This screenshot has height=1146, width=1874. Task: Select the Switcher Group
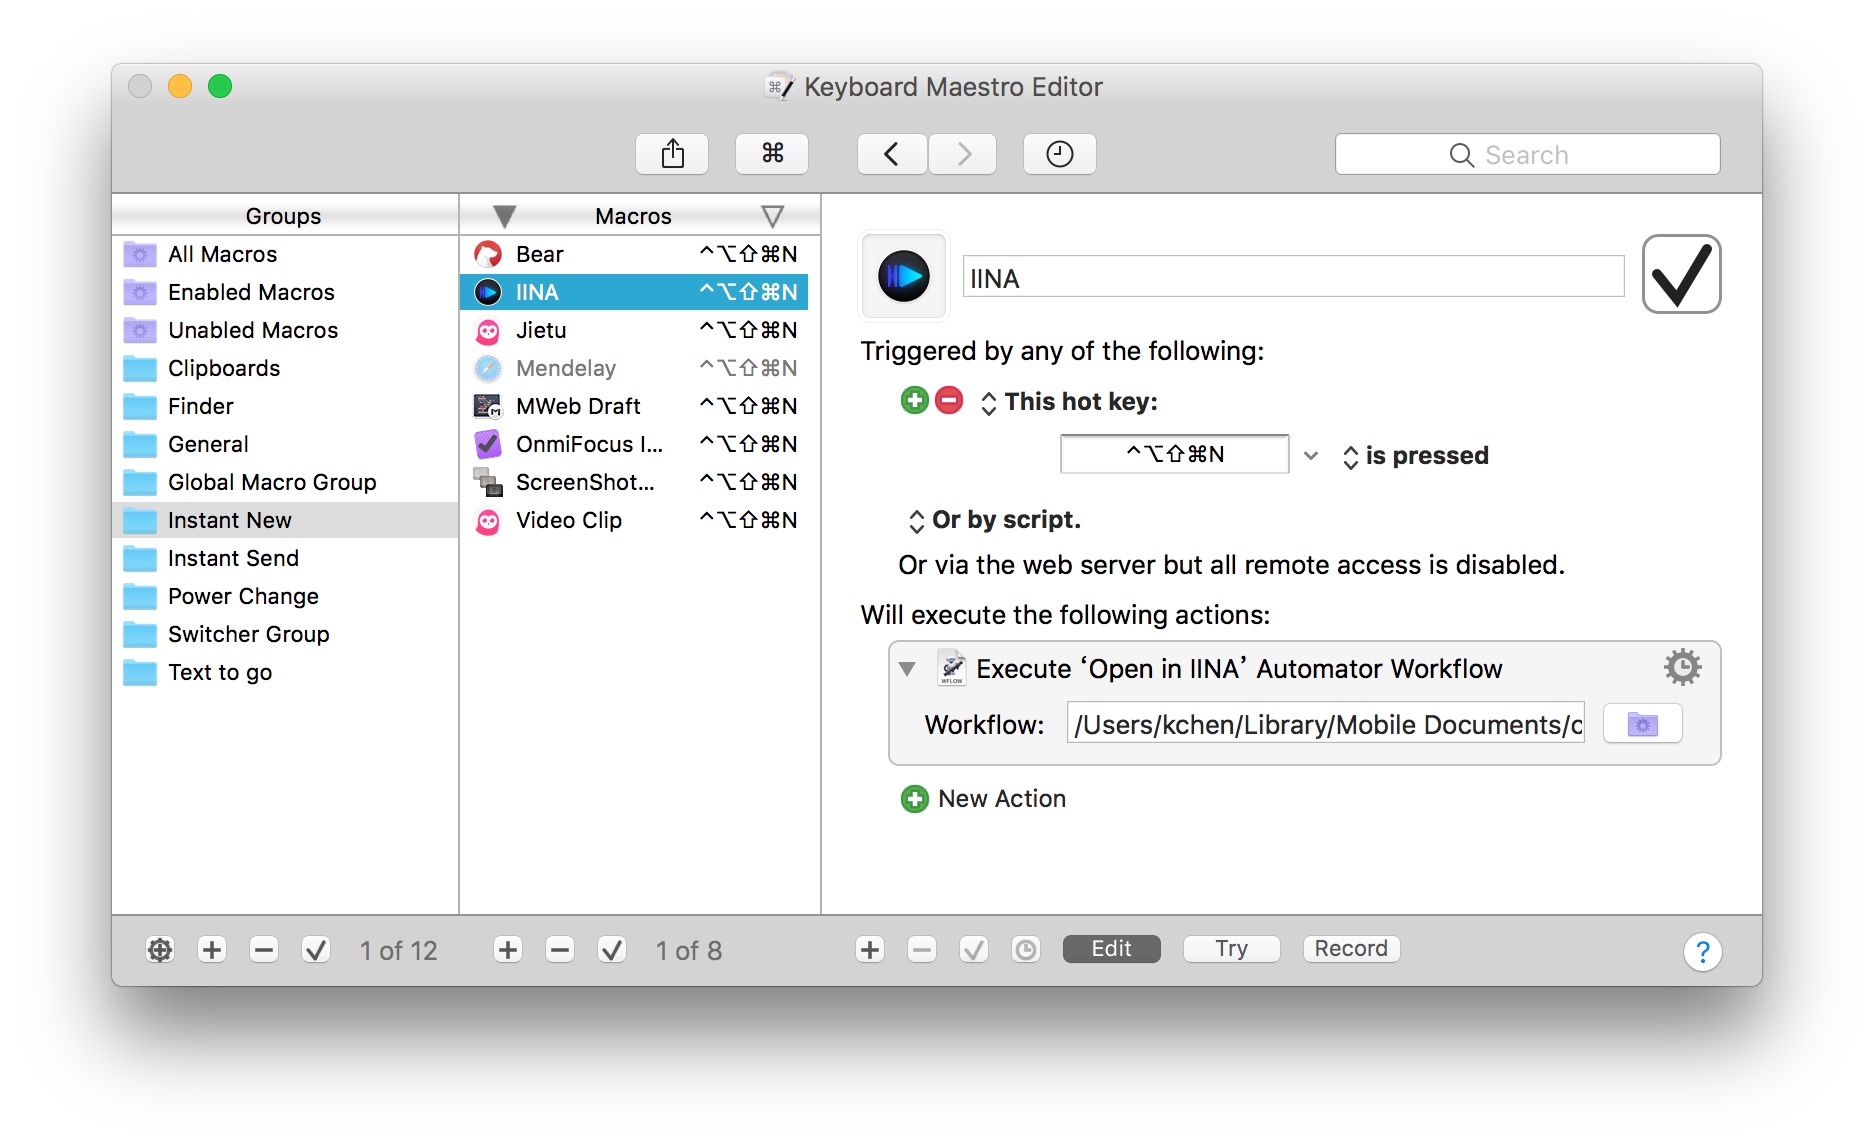(x=285, y=634)
